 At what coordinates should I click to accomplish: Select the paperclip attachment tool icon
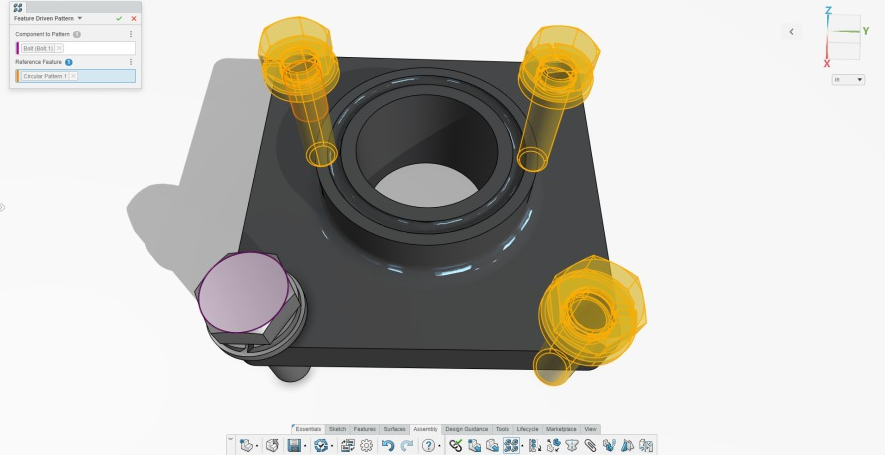590,445
